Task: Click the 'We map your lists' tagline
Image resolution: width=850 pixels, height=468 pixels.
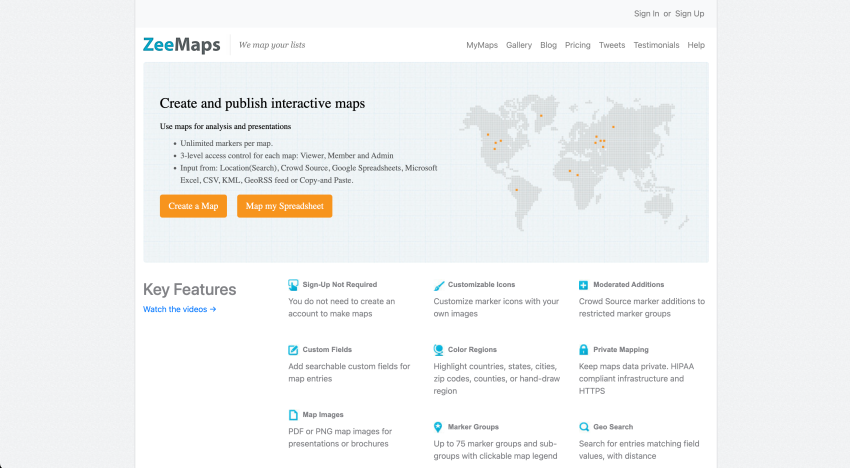Action: (x=272, y=45)
